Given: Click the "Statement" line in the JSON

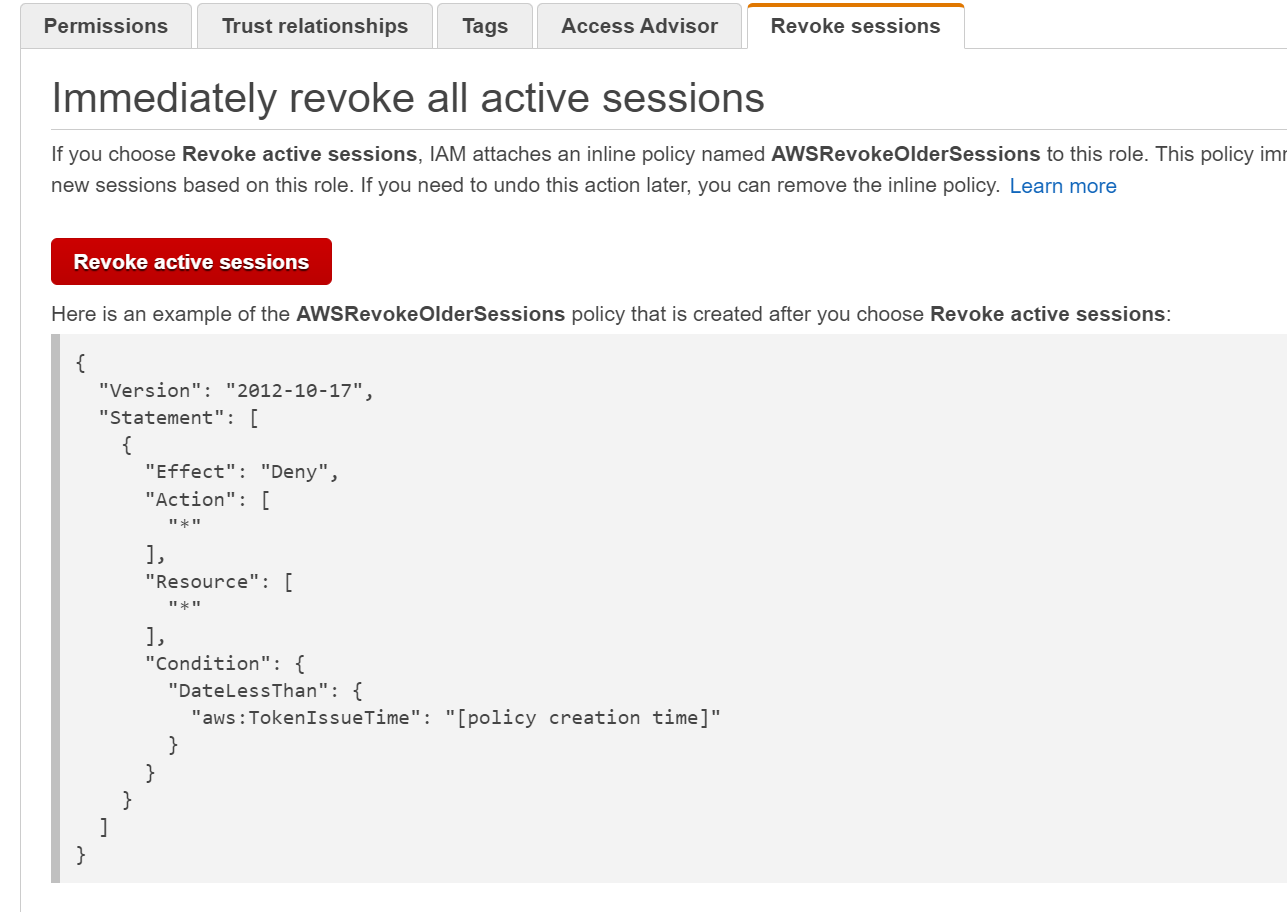Looking at the screenshot, I should click(x=179, y=417).
